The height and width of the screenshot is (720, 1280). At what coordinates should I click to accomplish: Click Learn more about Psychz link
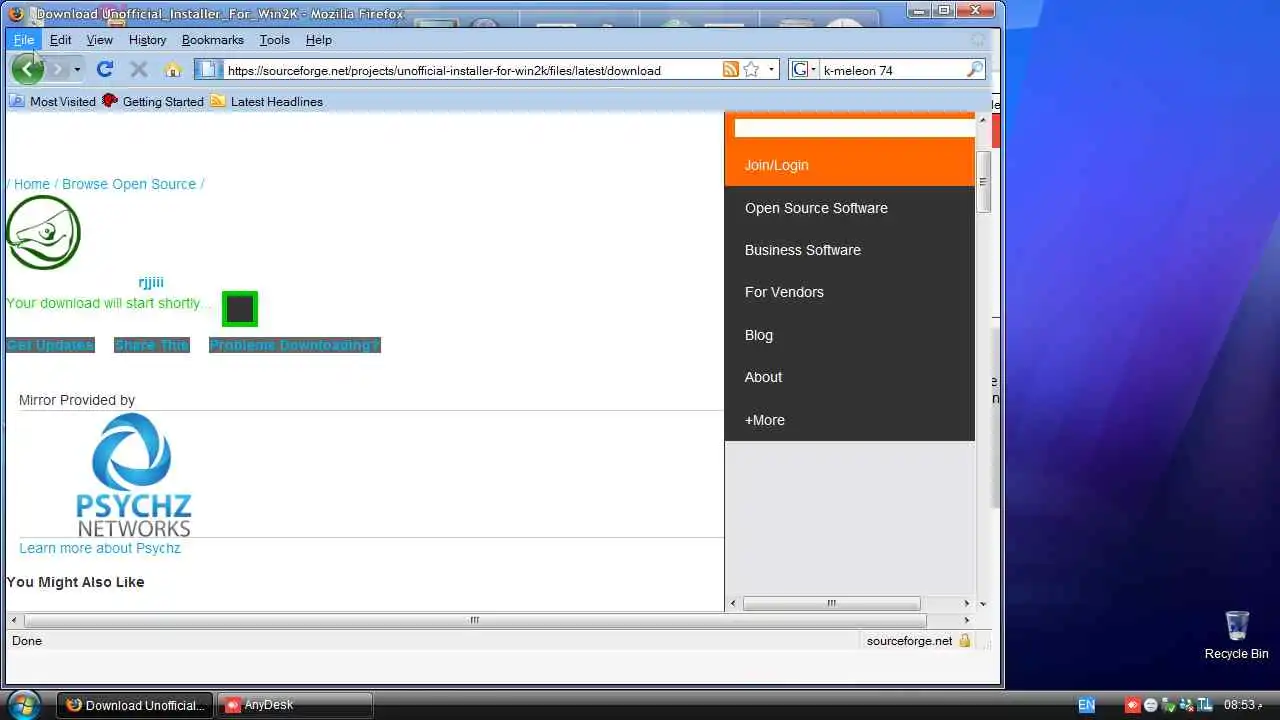pos(100,548)
